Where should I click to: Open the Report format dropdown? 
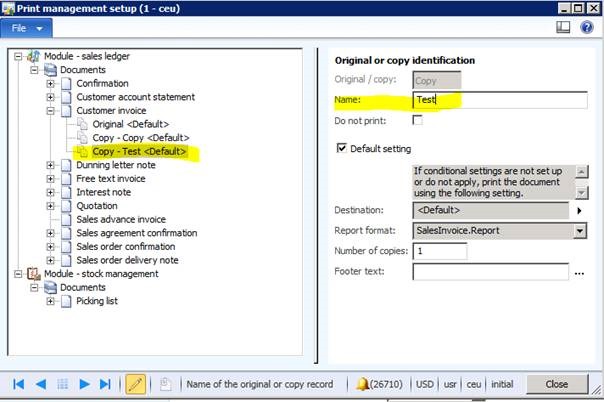(x=579, y=231)
